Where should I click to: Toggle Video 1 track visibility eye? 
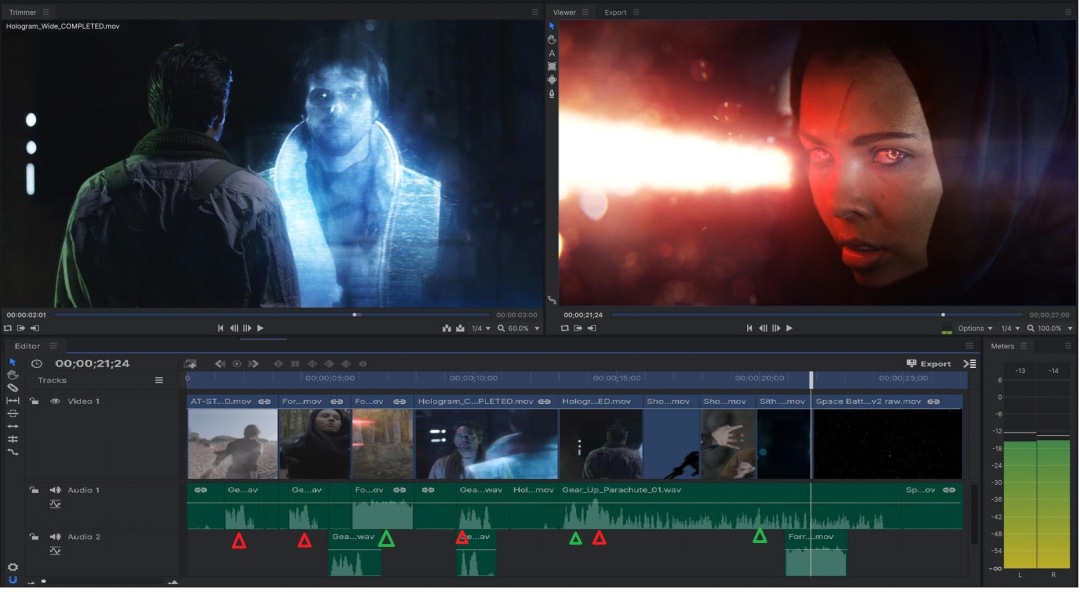coord(55,401)
